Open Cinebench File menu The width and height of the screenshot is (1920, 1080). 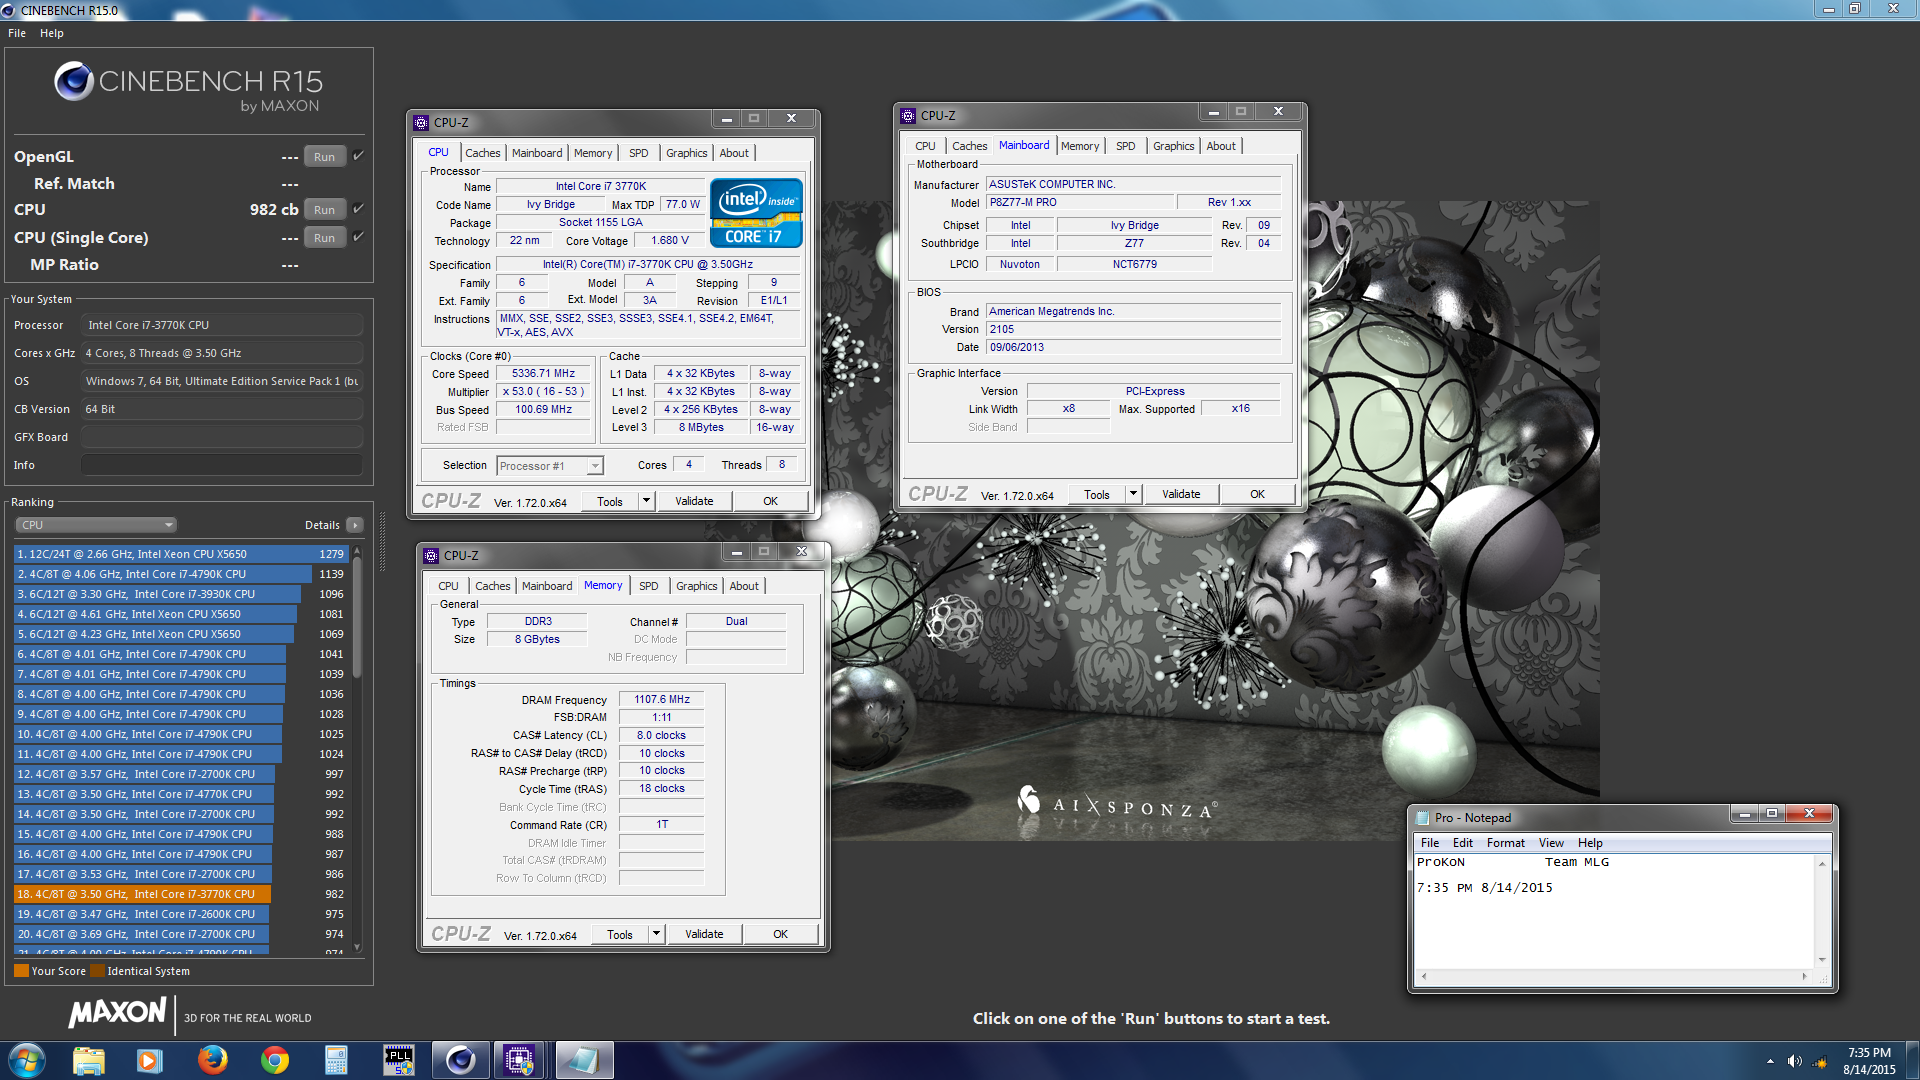point(17,33)
